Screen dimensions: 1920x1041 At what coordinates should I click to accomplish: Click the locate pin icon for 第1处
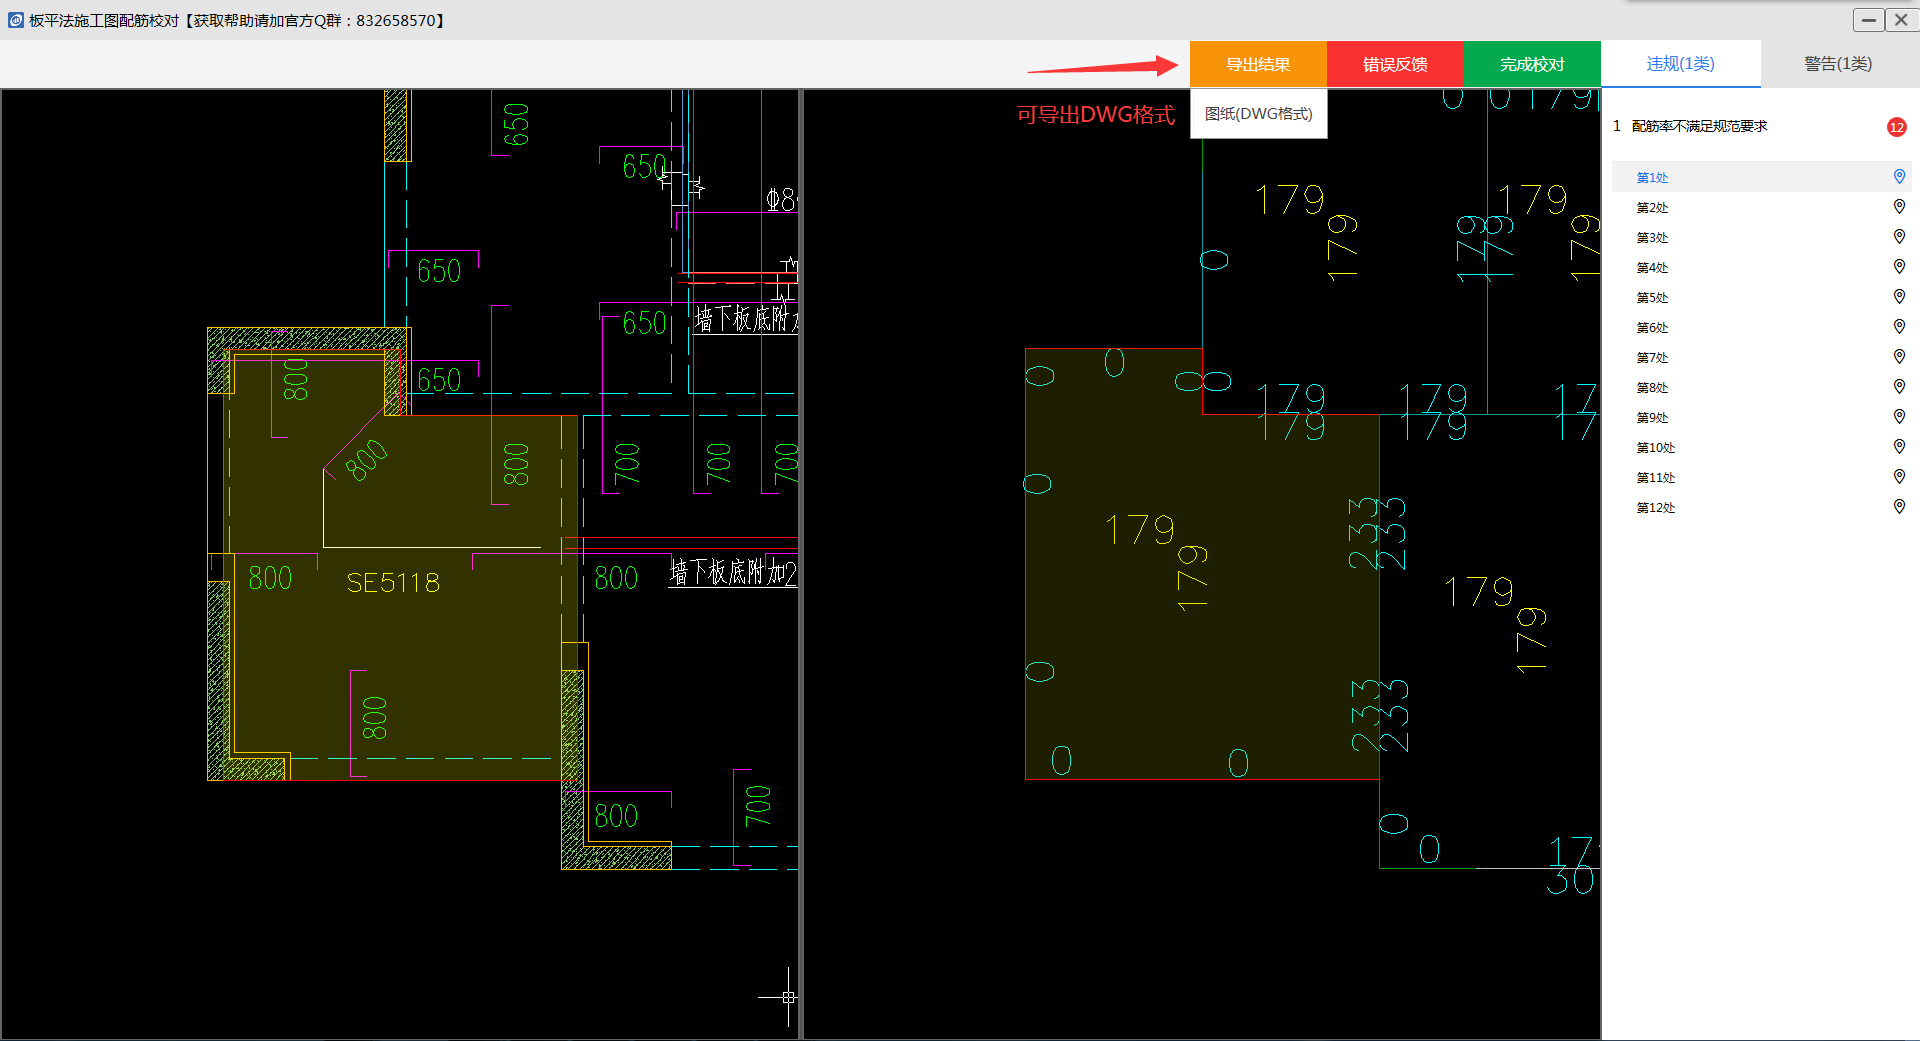[1899, 177]
